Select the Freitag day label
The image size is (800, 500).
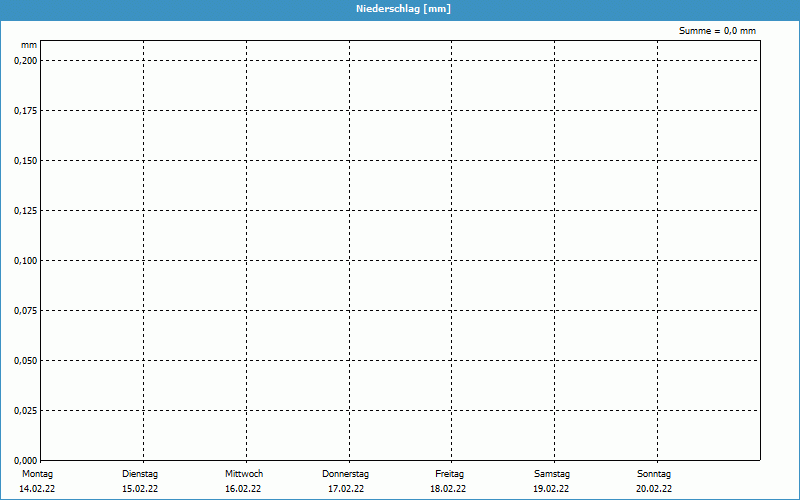448,474
